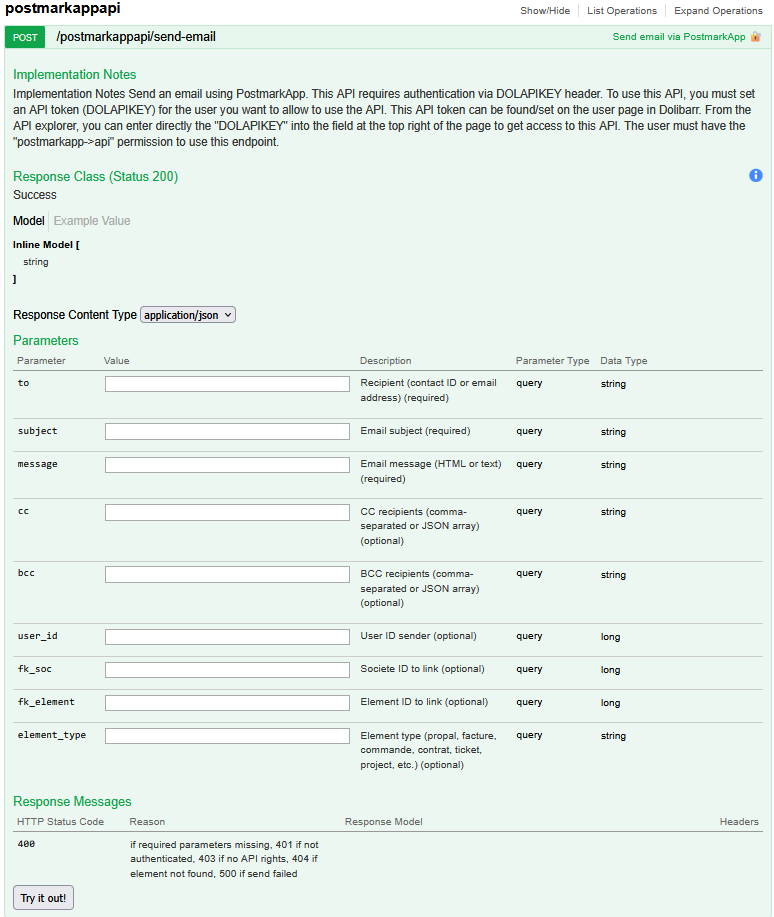Click the postmarkappapi section heading

[x=64, y=9]
